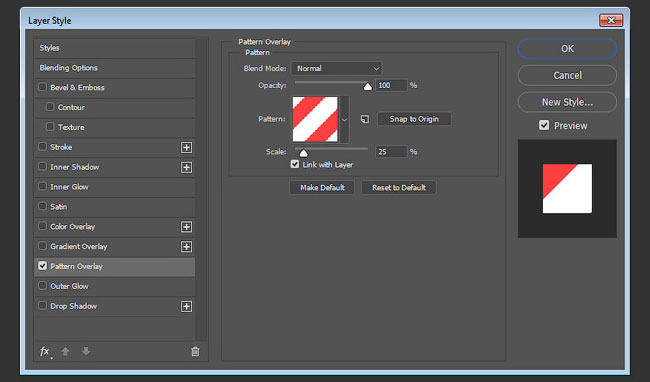This screenshot has height=382, width=650.
Task: Create new preset from current pattern icon
Action: (365, 119)
